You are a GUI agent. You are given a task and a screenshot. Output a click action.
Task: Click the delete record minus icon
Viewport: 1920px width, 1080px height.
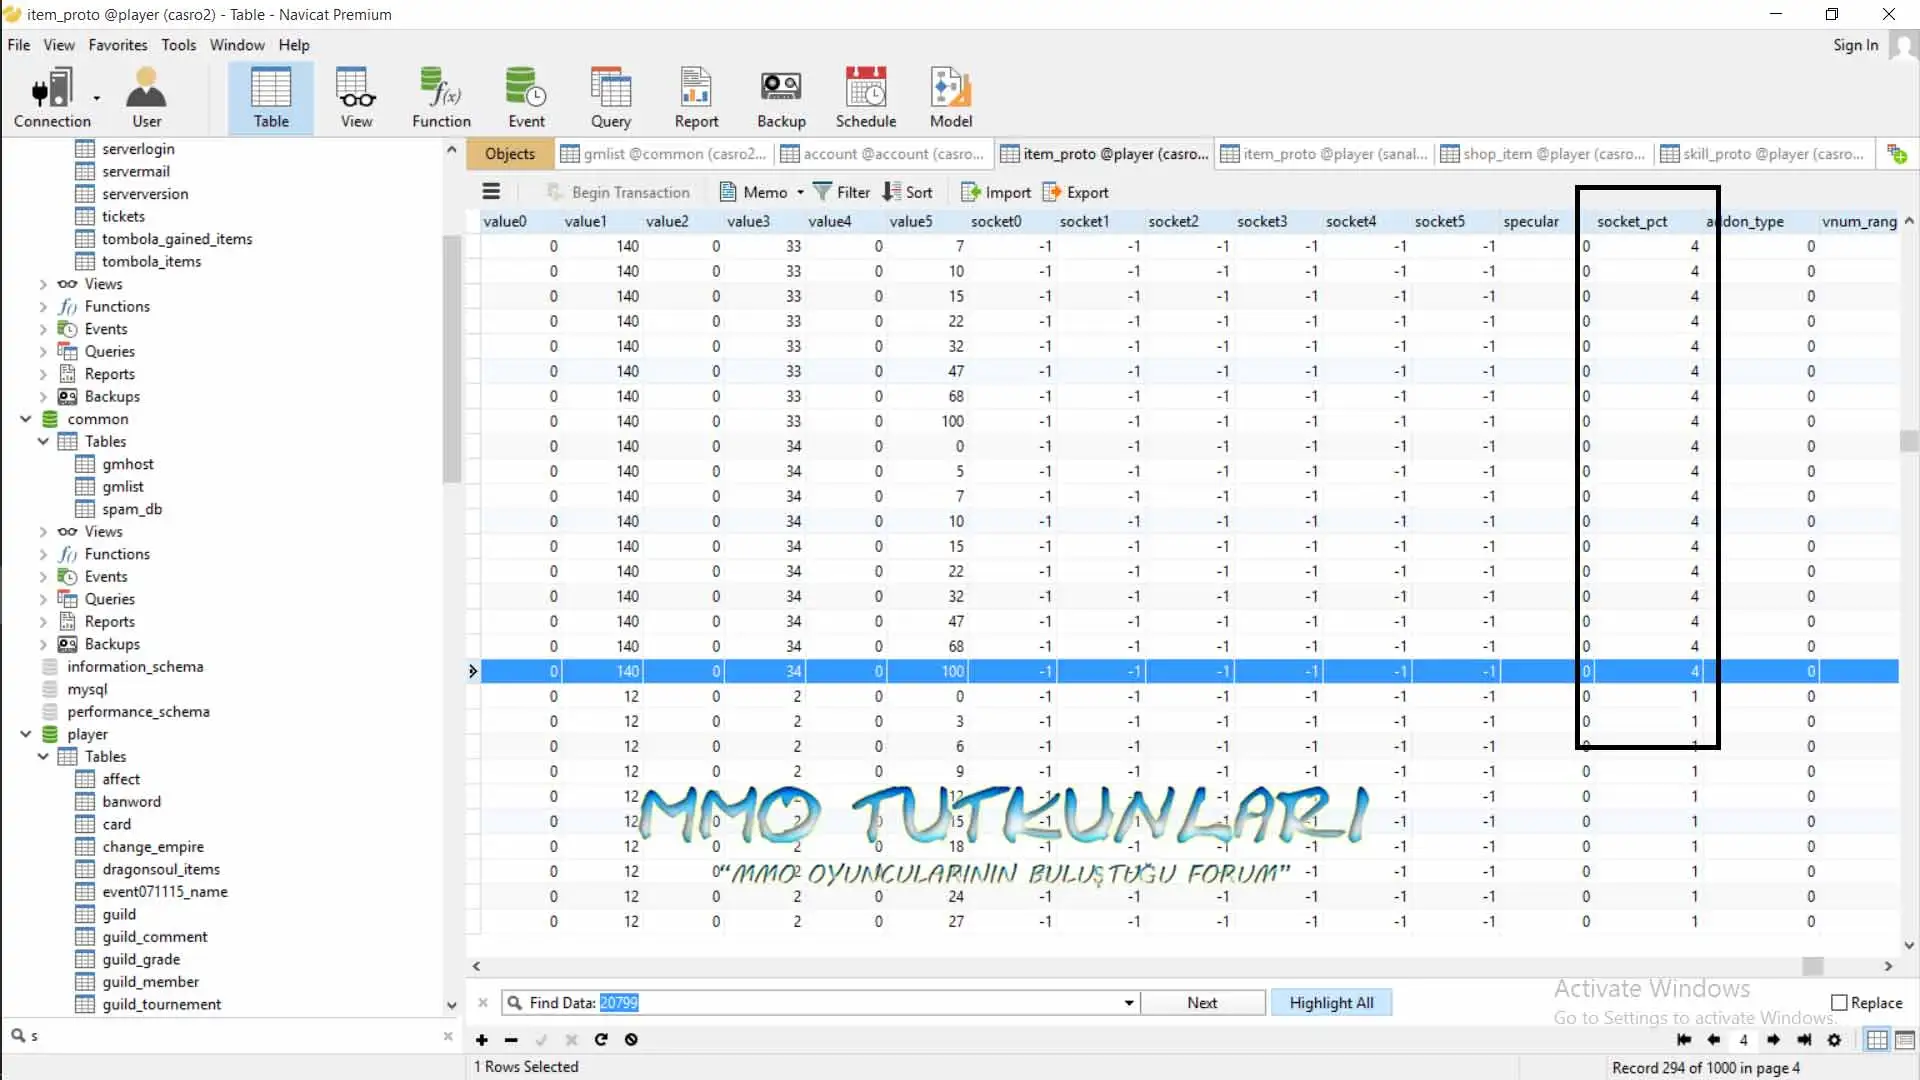(511, 1040)
